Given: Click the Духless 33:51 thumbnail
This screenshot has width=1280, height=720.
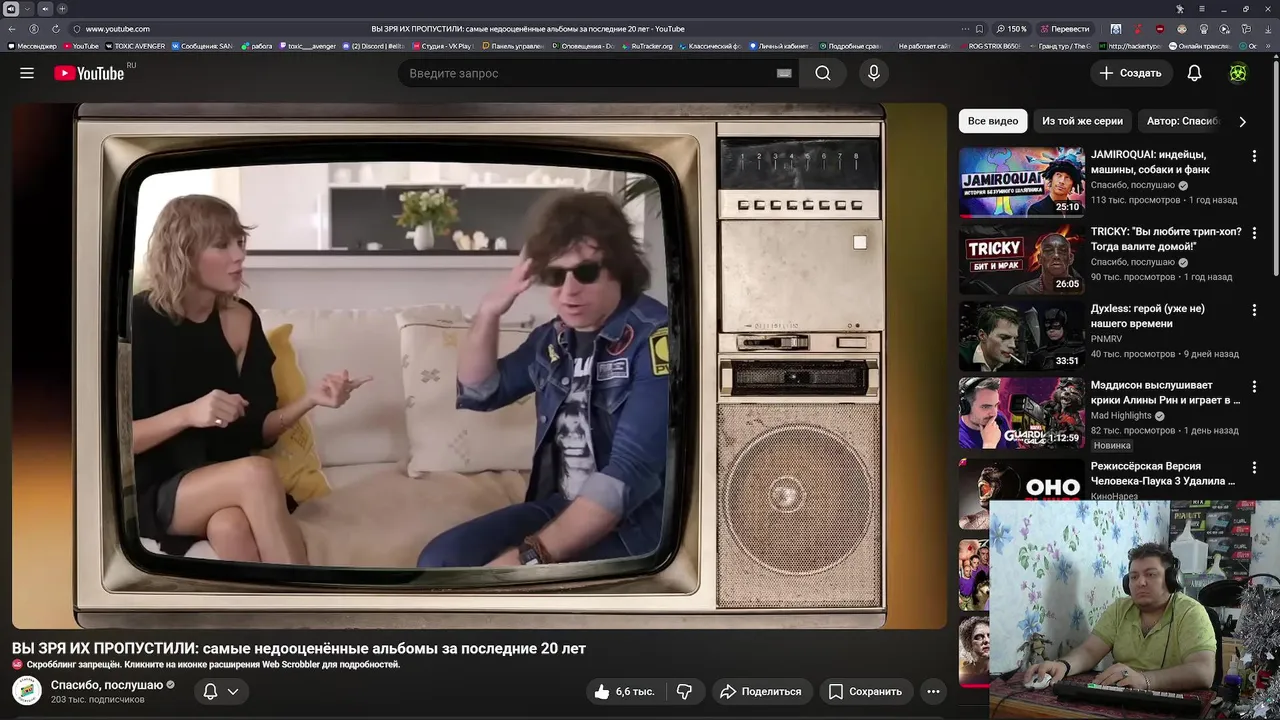Looking at the screenshot, I should coord(1021,336).
